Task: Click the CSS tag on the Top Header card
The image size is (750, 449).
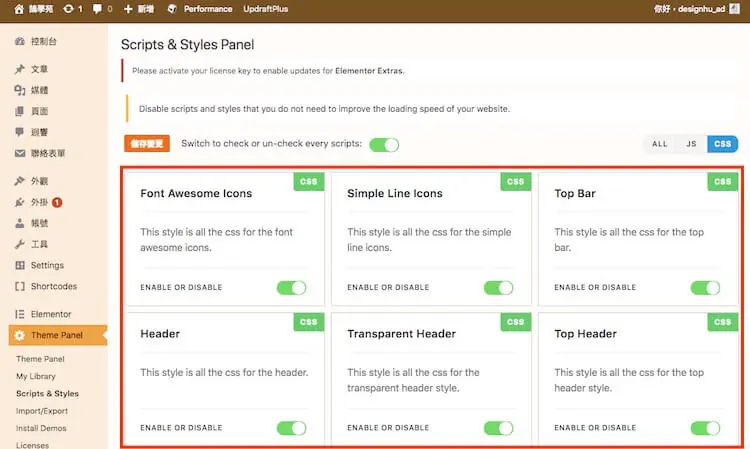Action: [722, 322]
